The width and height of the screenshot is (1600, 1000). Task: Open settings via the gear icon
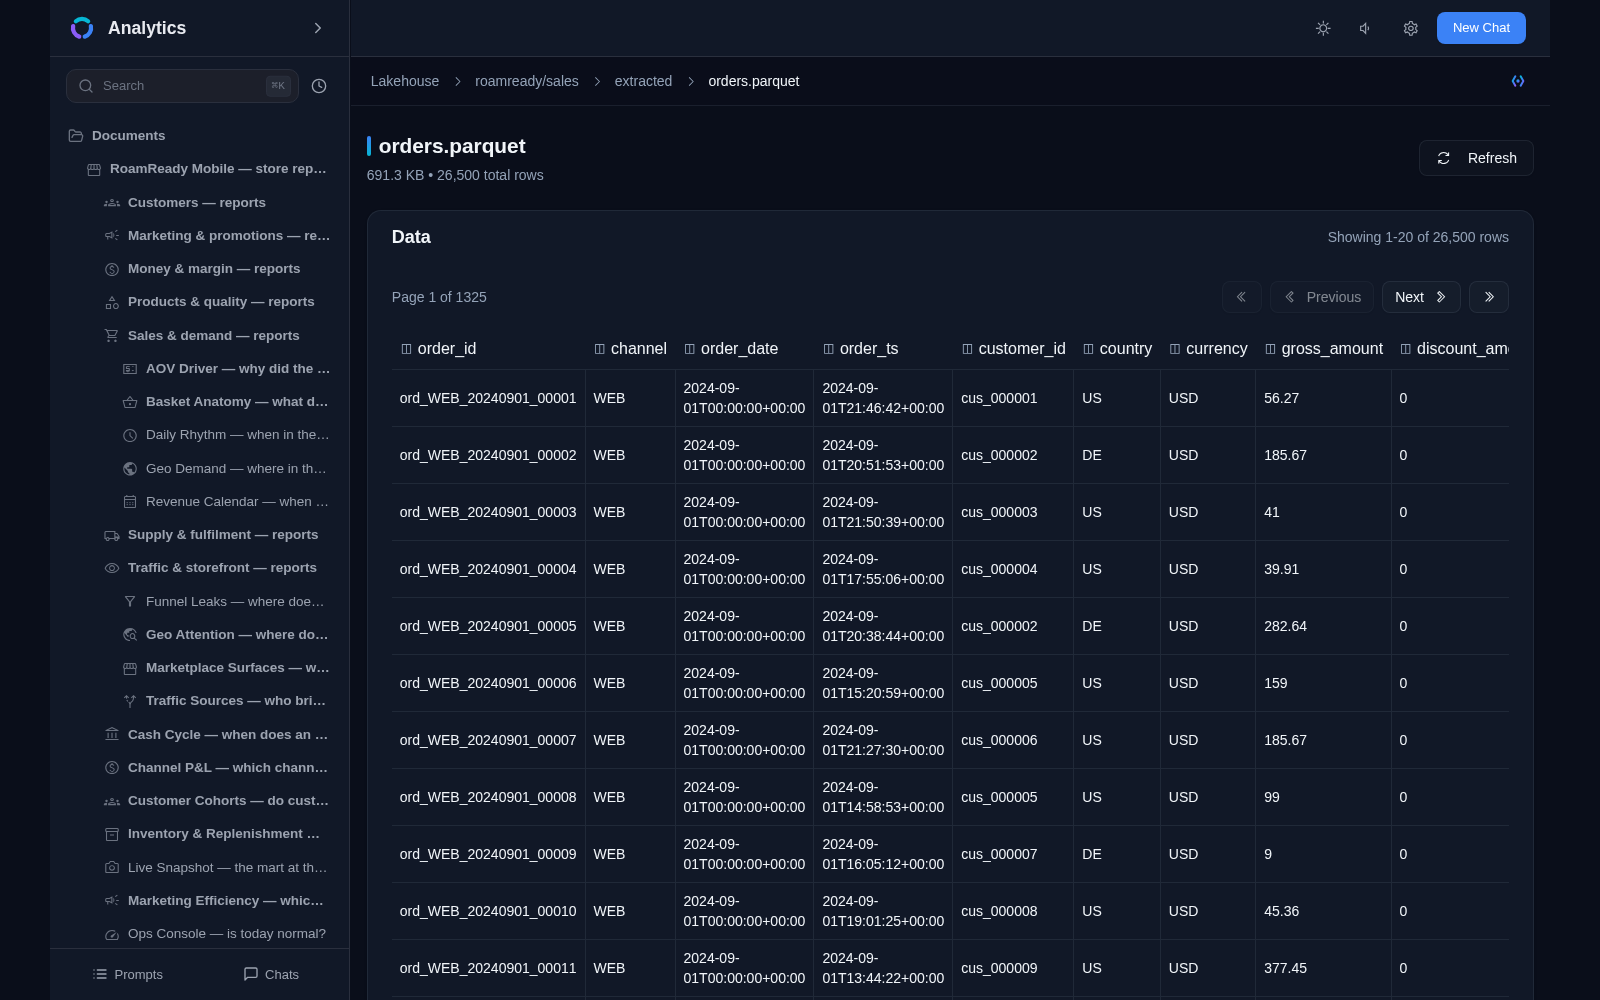(1410, 28)
